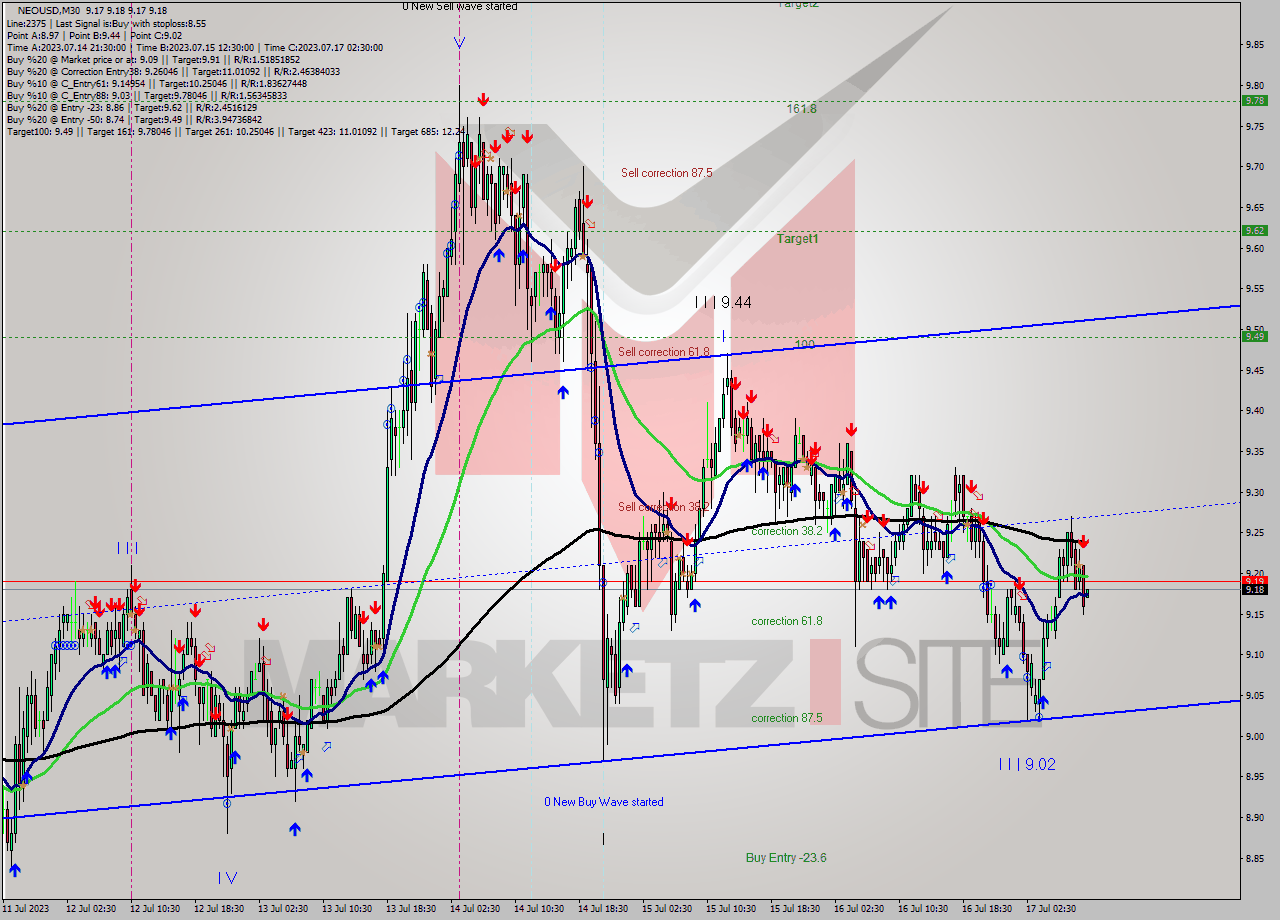Click the 'Buy Entry -23.6' label
Image resolution: width=1280 pixels, height=920 pixels.
click(786, 858)
